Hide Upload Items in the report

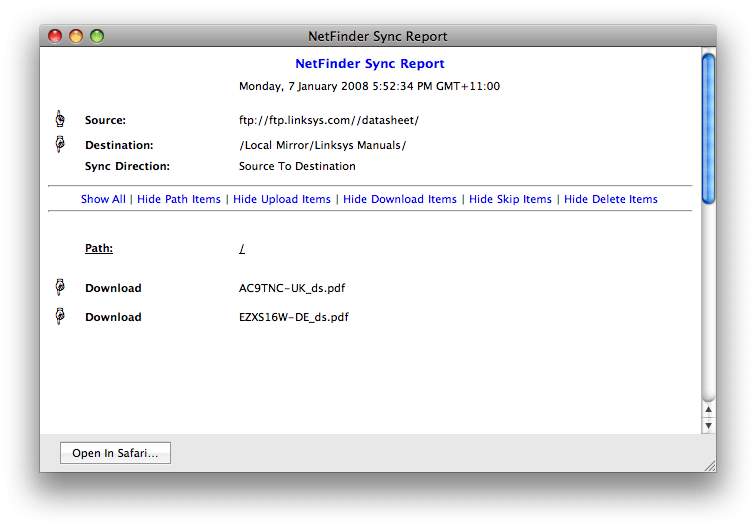(282, 199)
